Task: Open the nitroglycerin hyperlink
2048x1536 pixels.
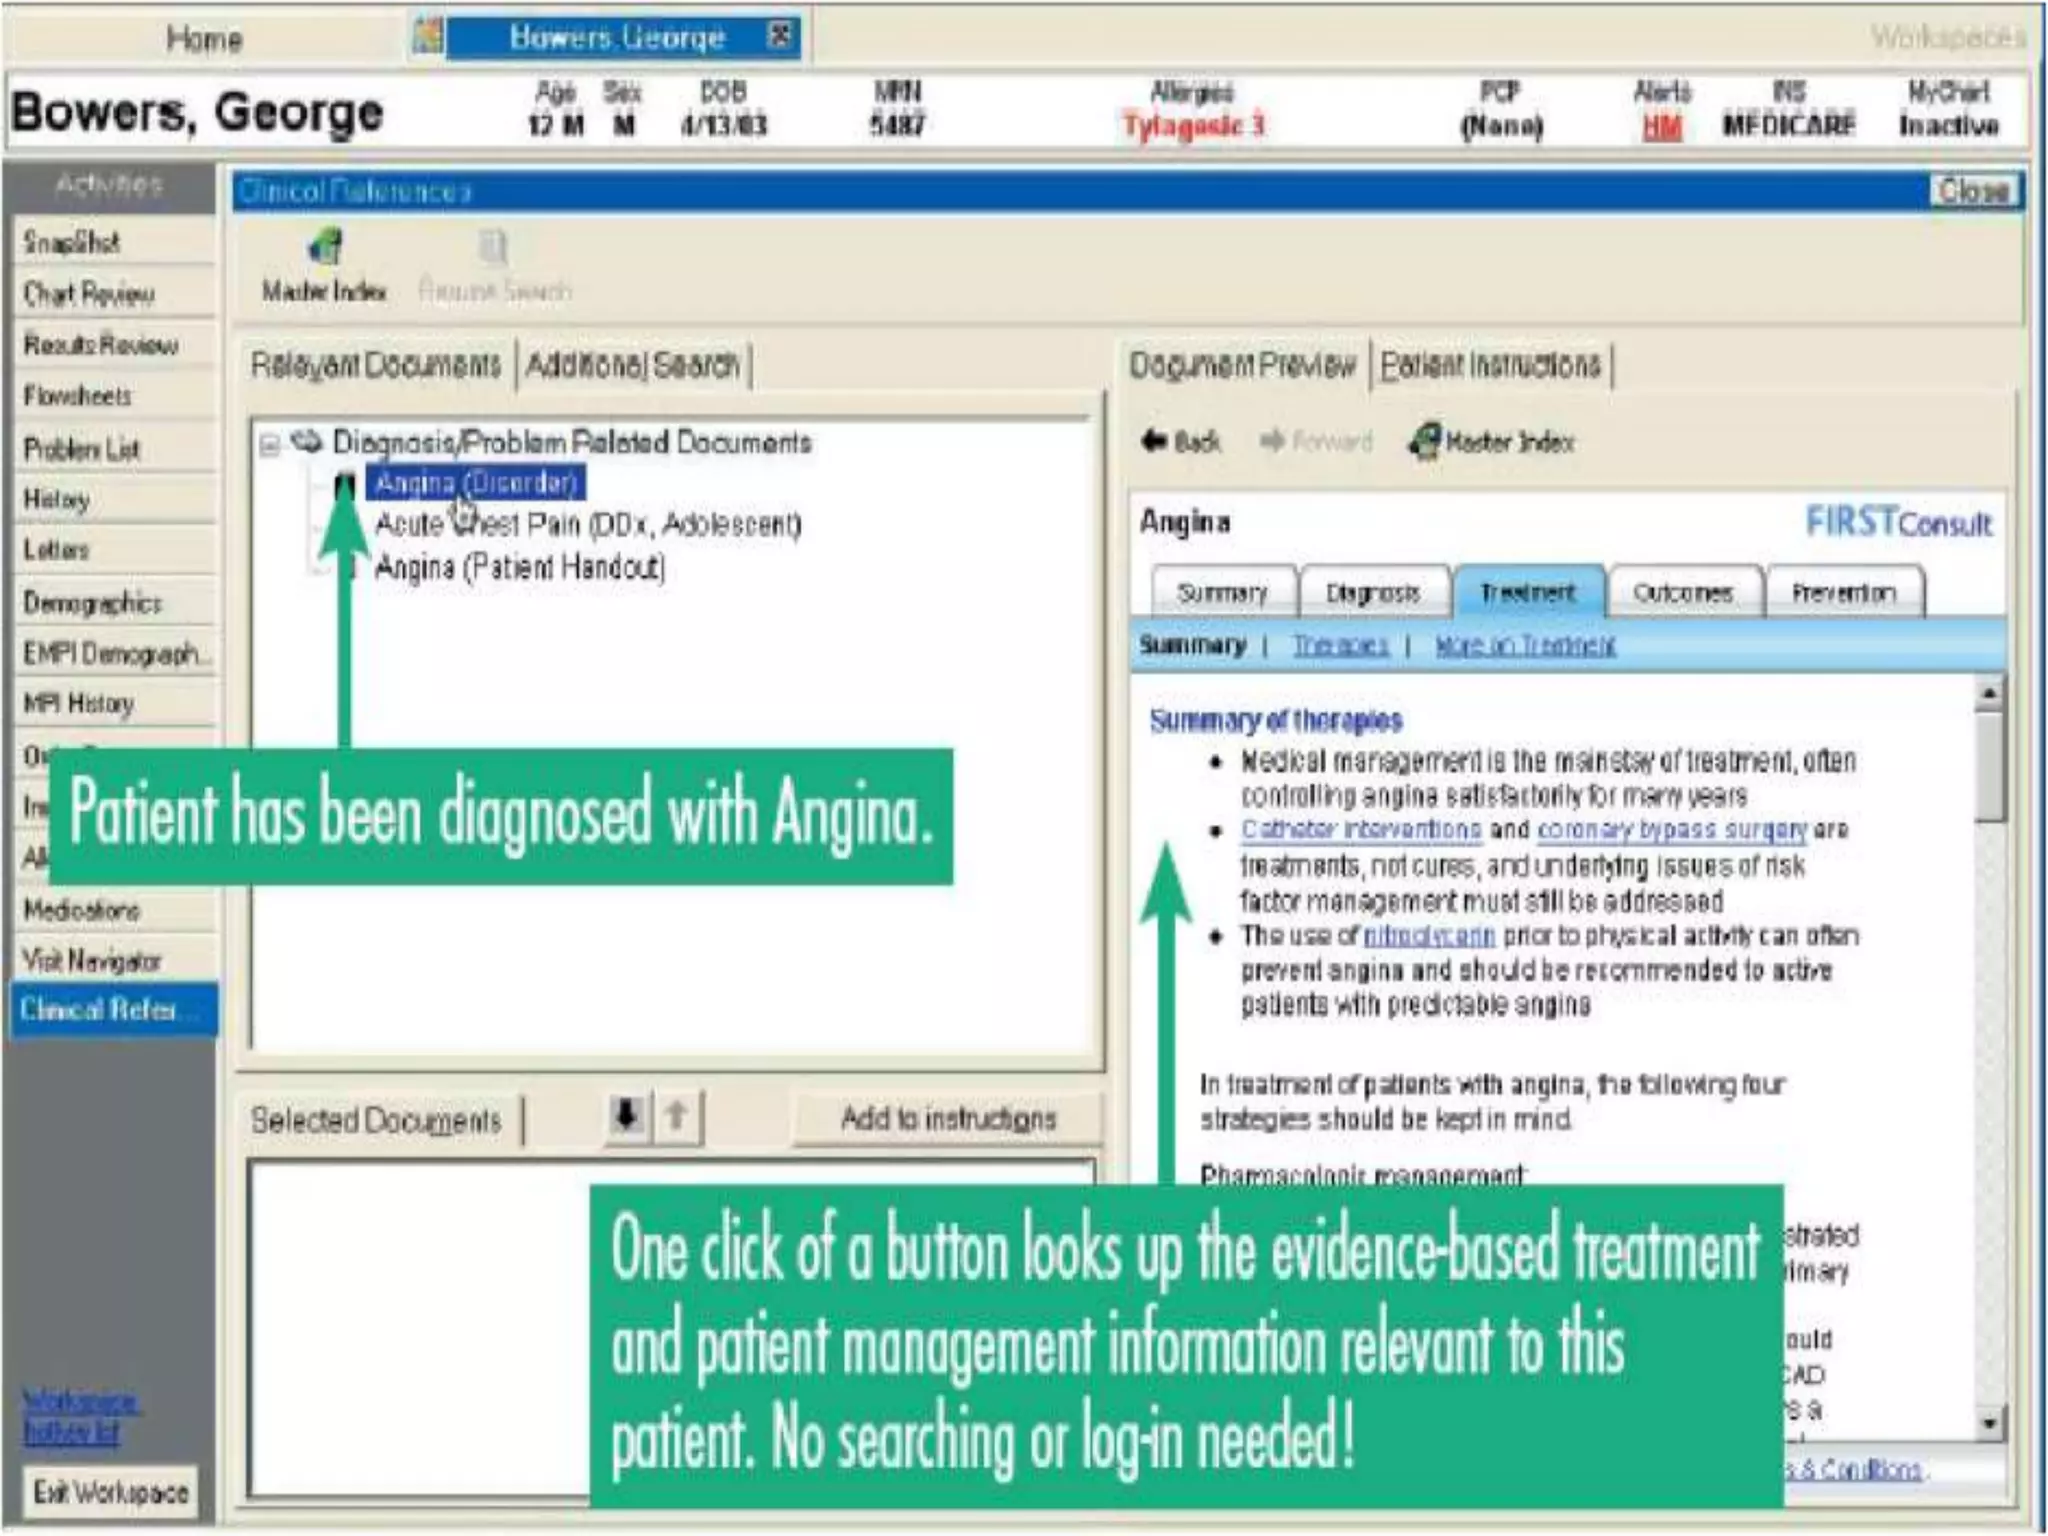Action: [1429, 936]
